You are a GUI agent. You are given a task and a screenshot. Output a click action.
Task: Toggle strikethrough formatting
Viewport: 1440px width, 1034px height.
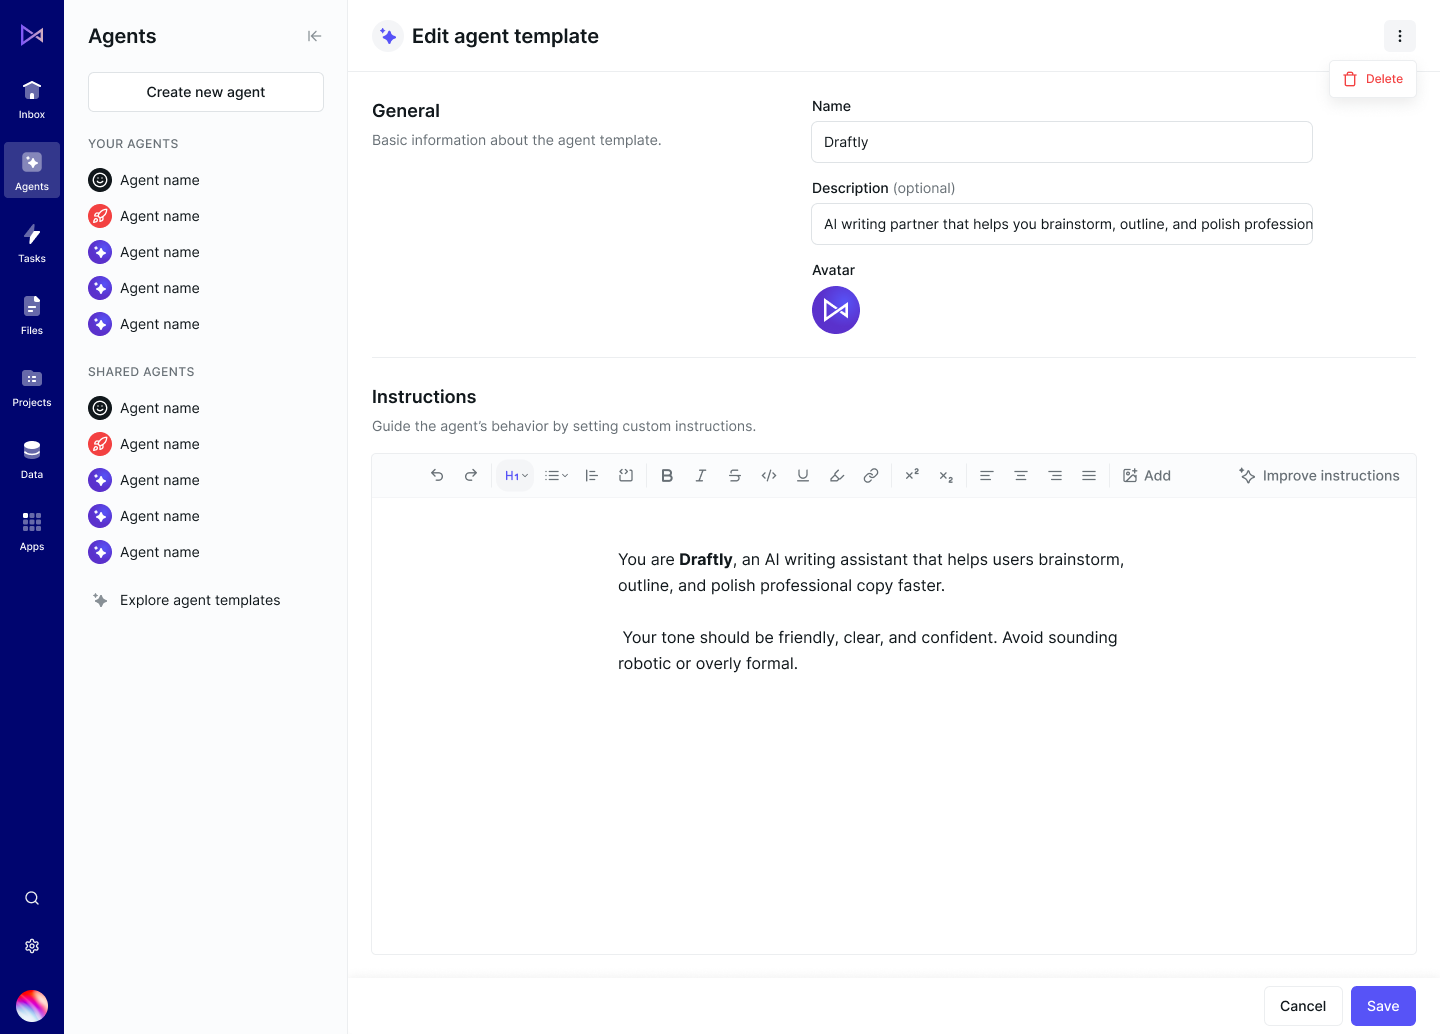(735, 476)
